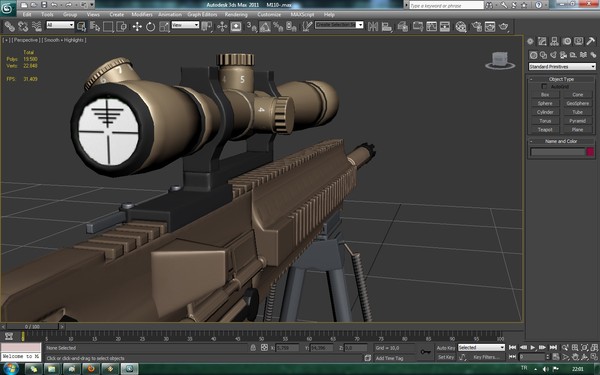The width and height of the screenshot is (600, 375).
Task: Open the Selected key mode dropdown
Action: pyautogui.click(x=481, y=347)
